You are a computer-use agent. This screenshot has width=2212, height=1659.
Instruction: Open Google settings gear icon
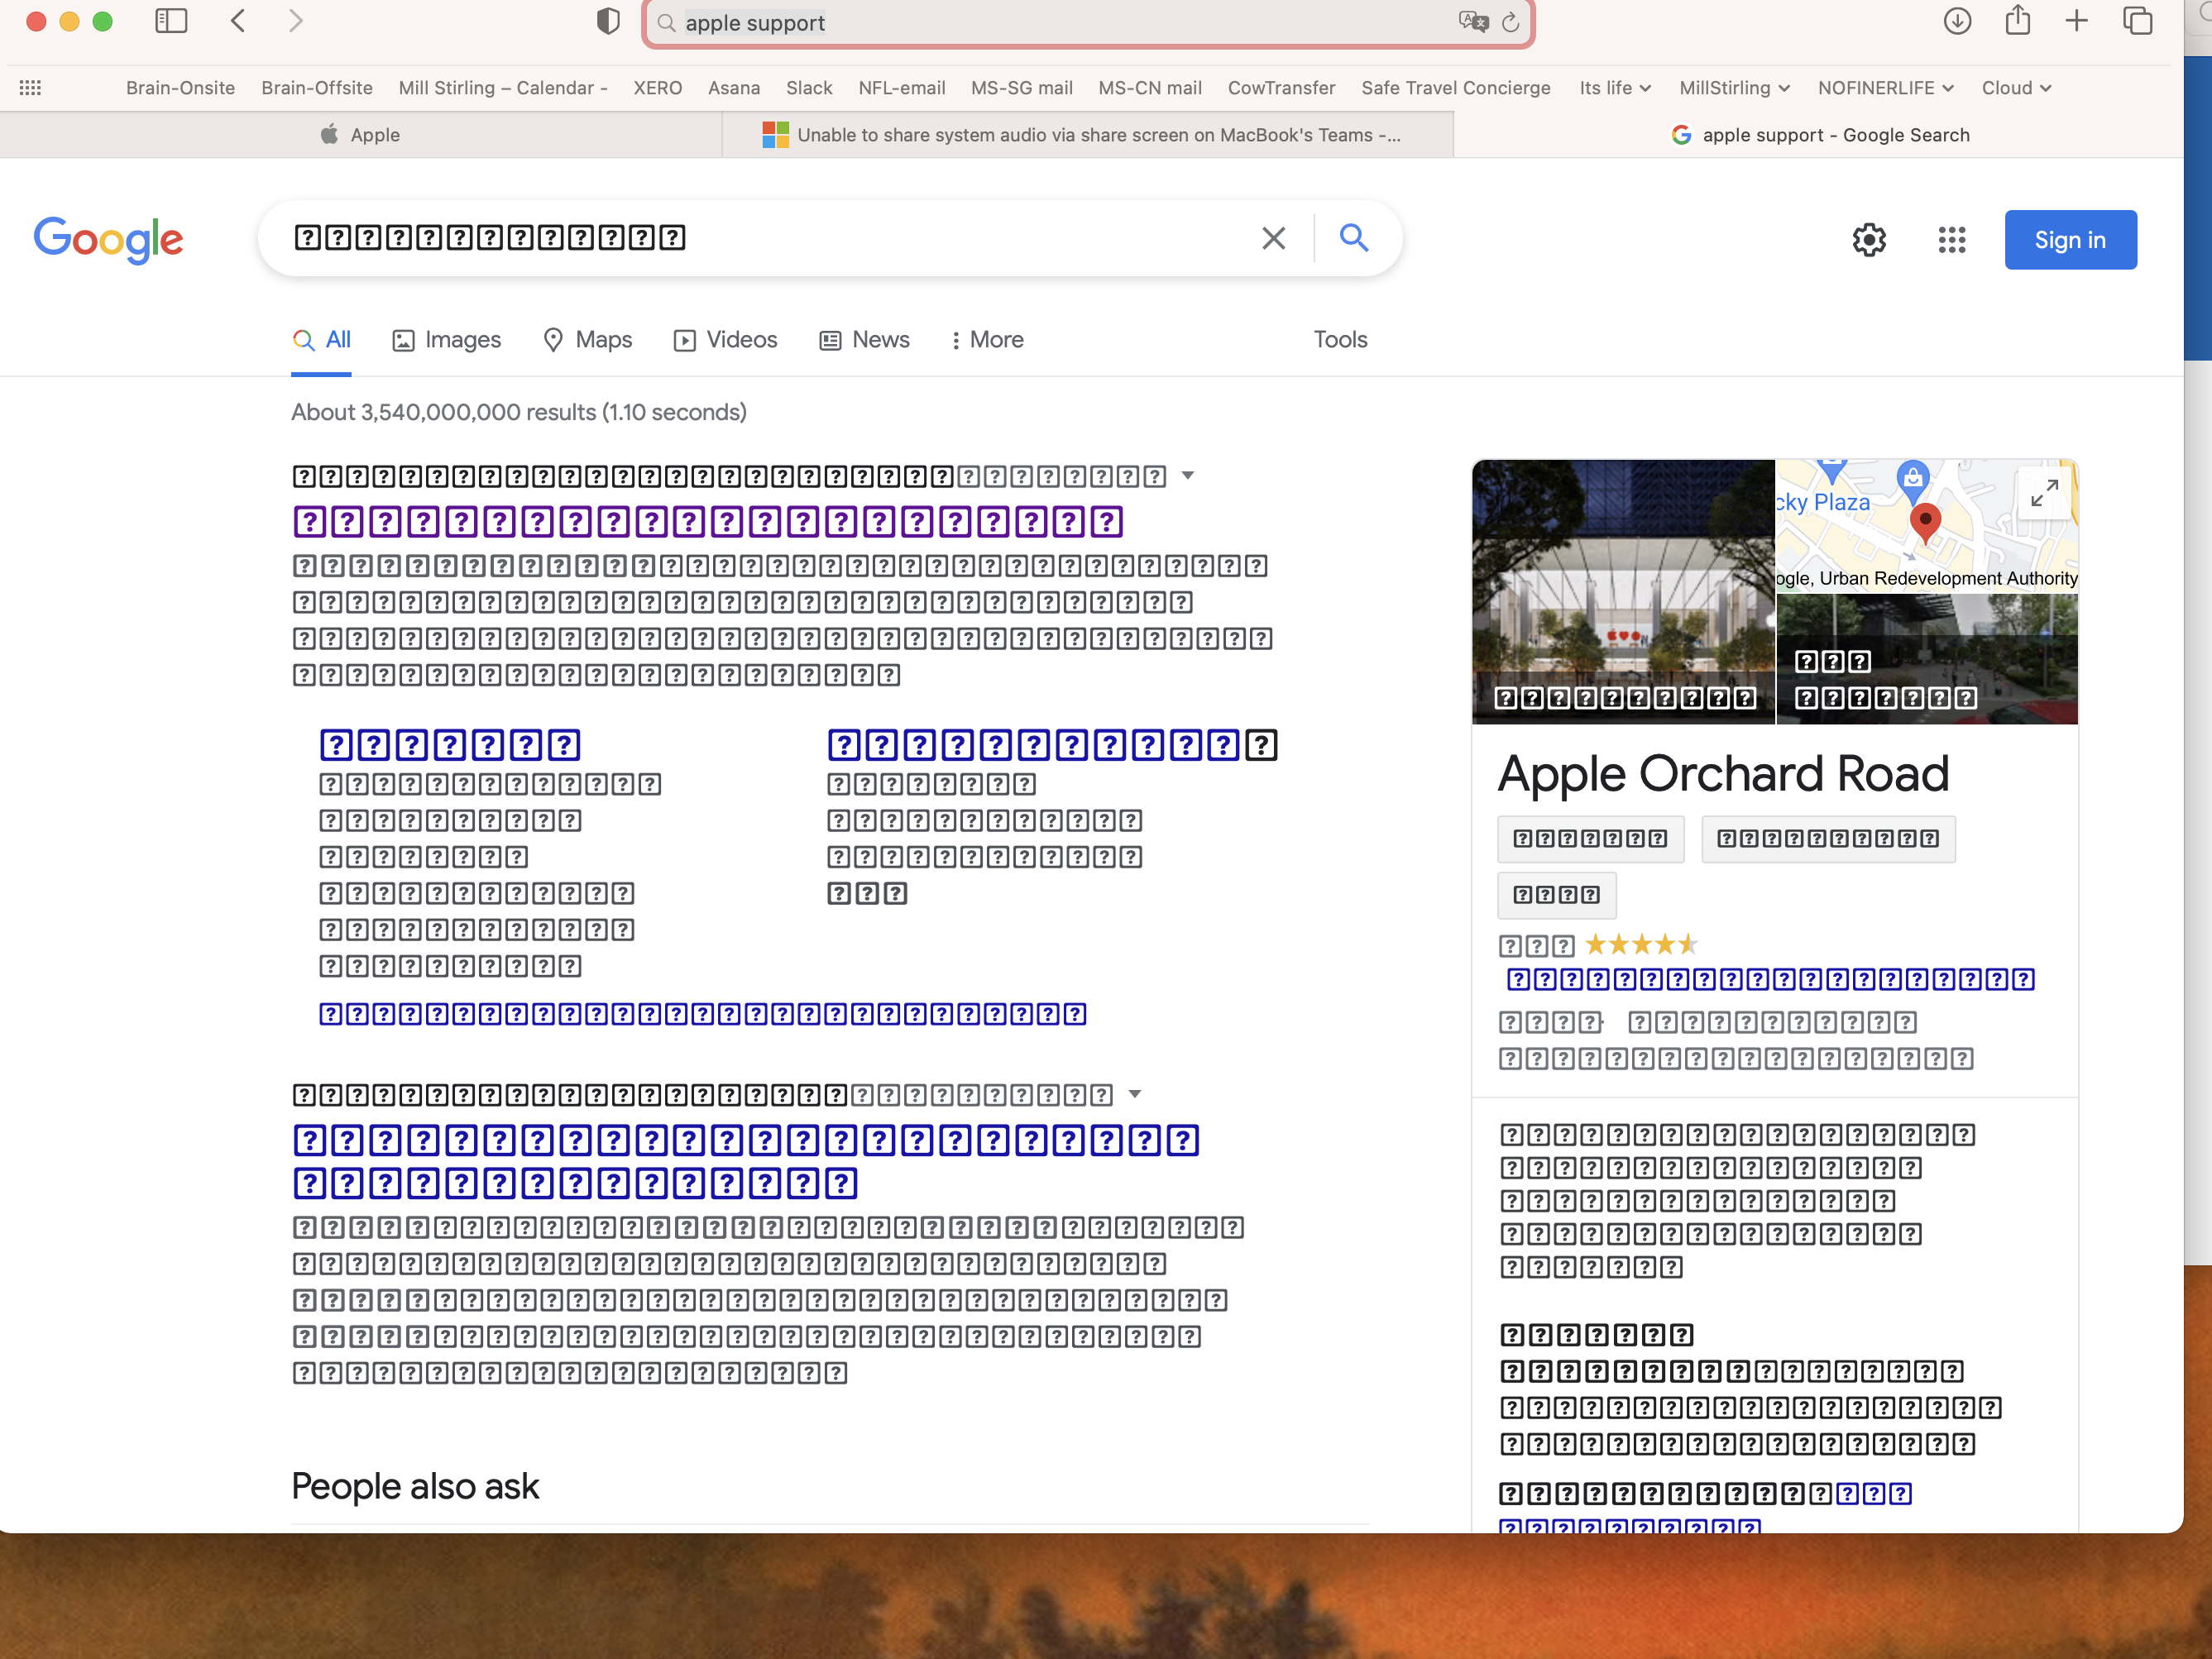(x=1868, y=240)
